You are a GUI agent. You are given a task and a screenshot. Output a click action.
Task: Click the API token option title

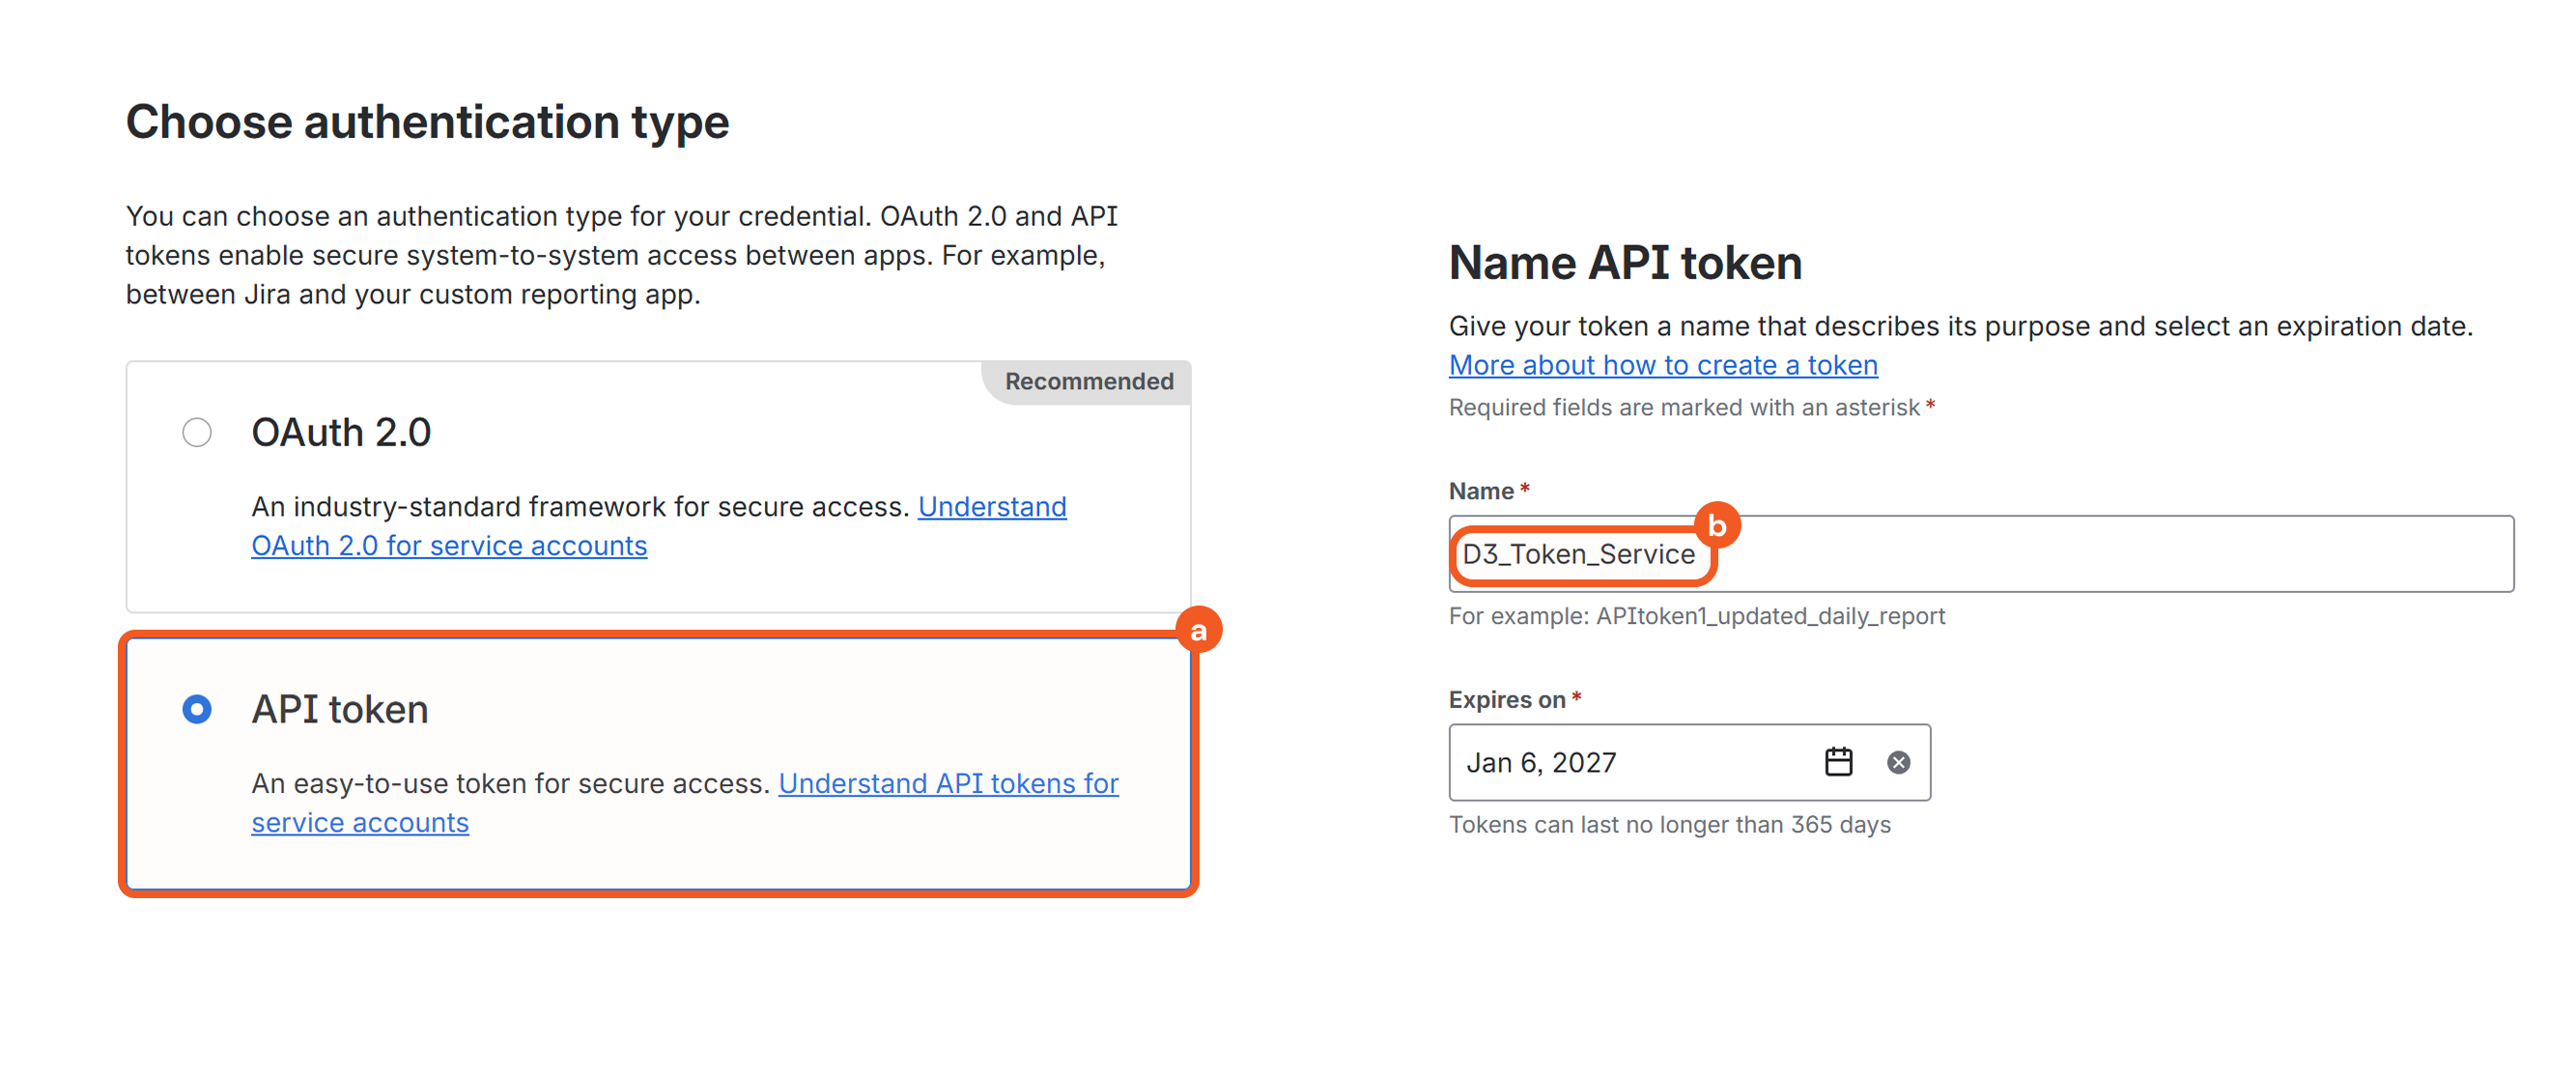tap(340, 709)
